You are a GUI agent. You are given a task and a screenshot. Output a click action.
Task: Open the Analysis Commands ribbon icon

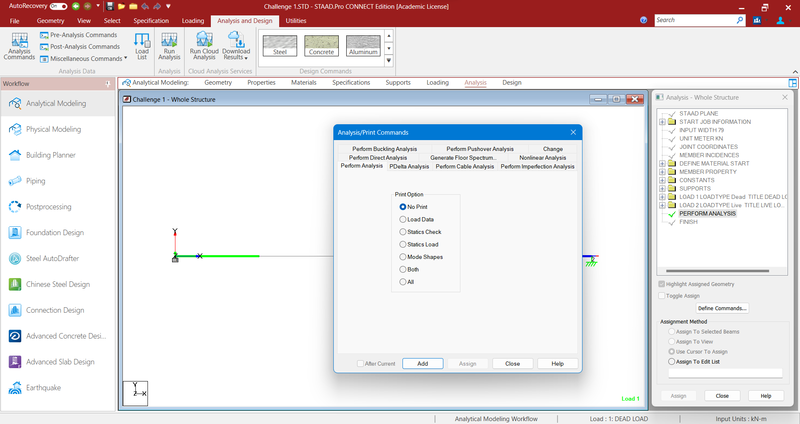18,45
